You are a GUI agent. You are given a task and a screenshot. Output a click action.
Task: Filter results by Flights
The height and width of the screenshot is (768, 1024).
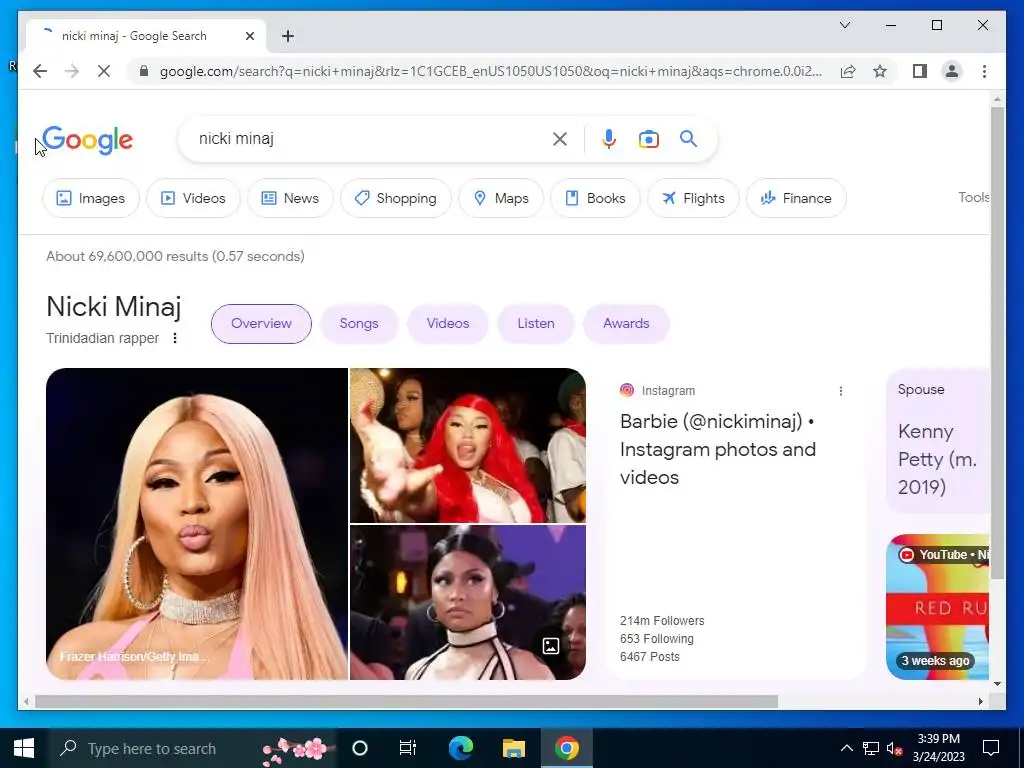pyautogui.click(x=693, y=198)
